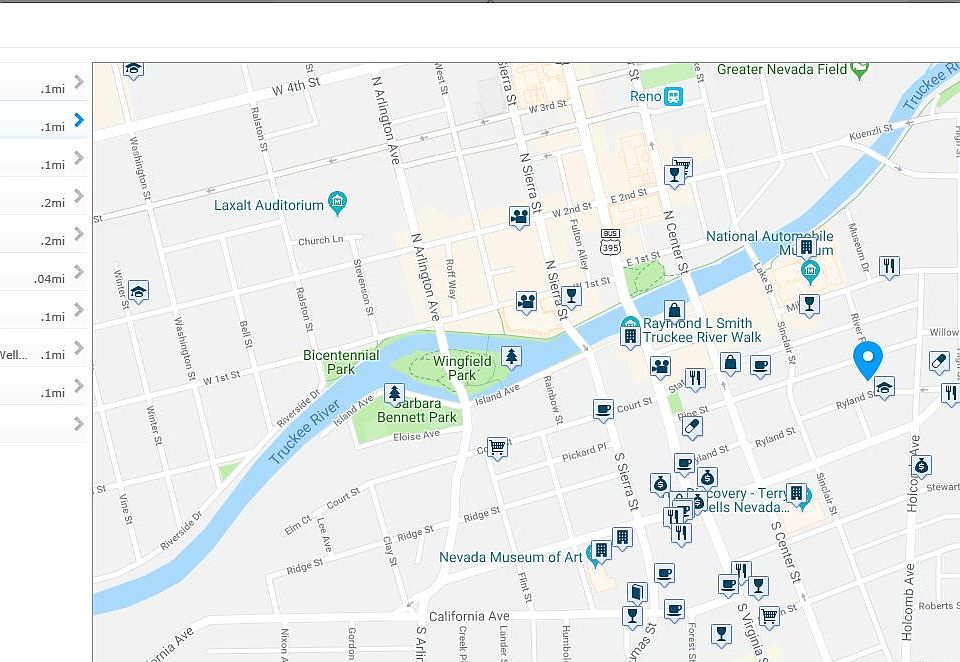Open the highlighted blue chevron result

[78, 119]
